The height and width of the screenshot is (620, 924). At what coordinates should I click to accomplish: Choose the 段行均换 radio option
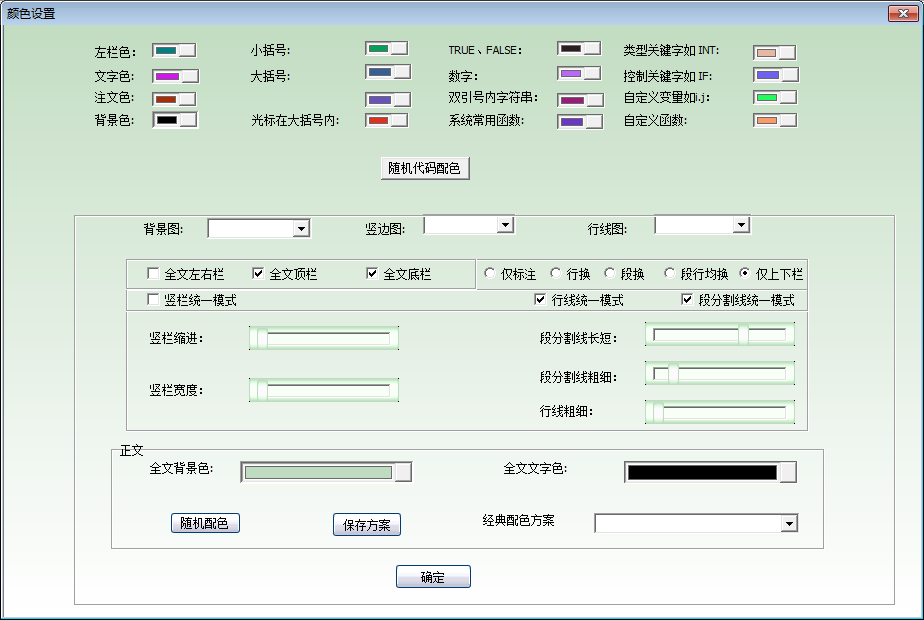point(670,274)
